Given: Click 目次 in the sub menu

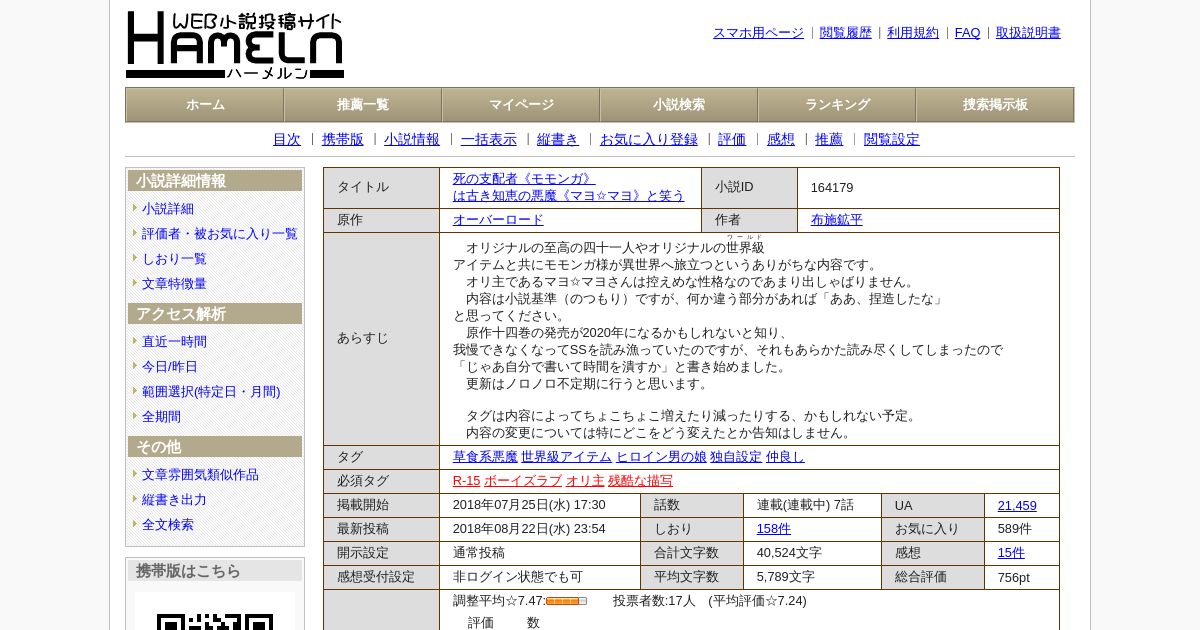Looking at the screenshot, I should pos(287,140).
